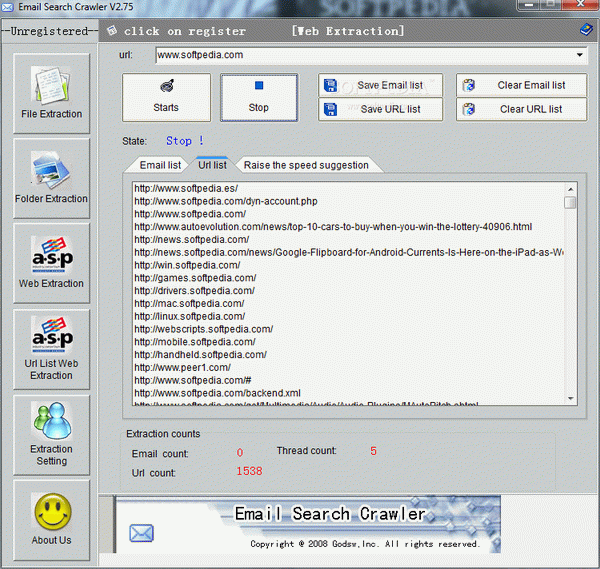Open File Extraction mode
600x569 pixels.
[51, 93]
